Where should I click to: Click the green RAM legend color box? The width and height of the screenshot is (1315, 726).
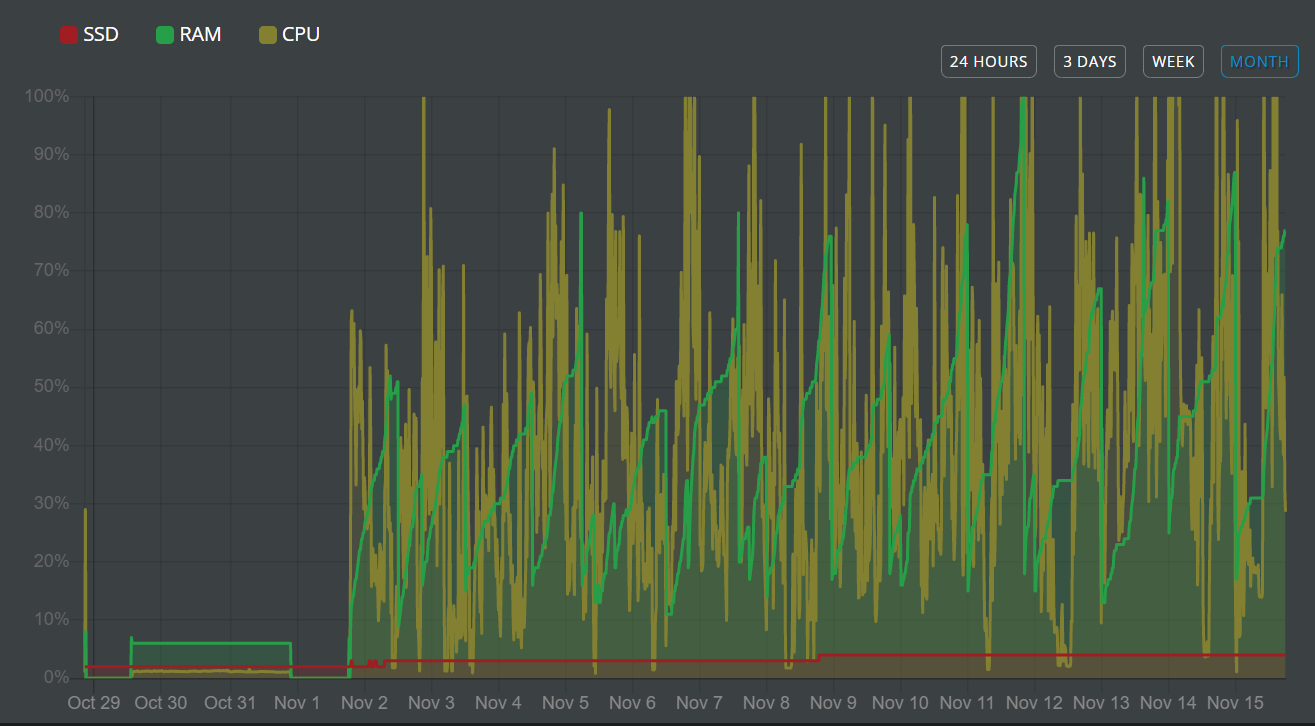(165, 35)
